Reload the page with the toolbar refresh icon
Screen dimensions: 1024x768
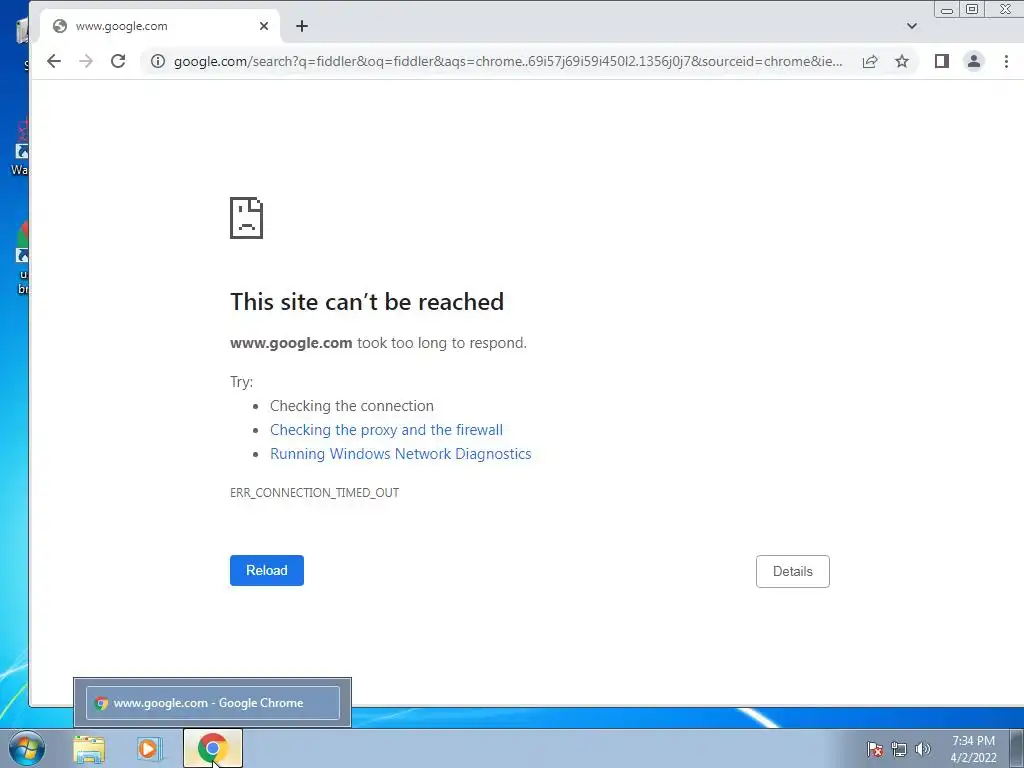click(x=118, y=61)
